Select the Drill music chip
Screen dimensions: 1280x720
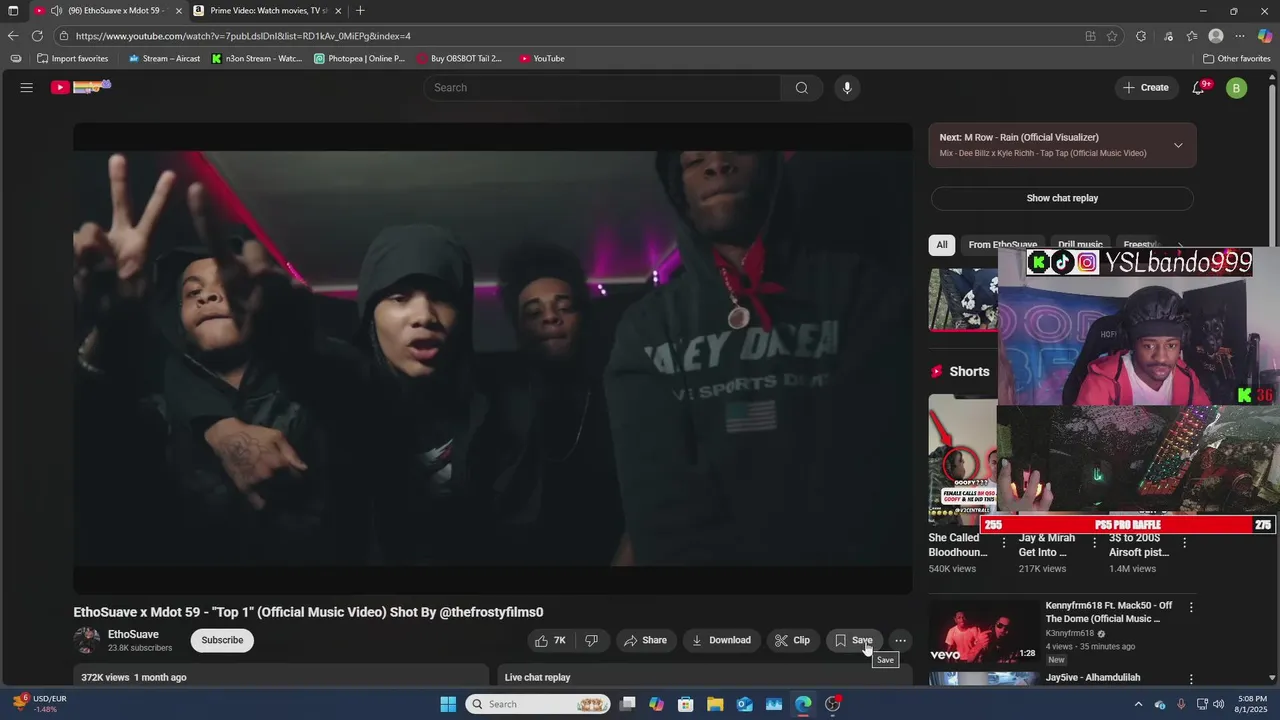(x=1080, y=245)
